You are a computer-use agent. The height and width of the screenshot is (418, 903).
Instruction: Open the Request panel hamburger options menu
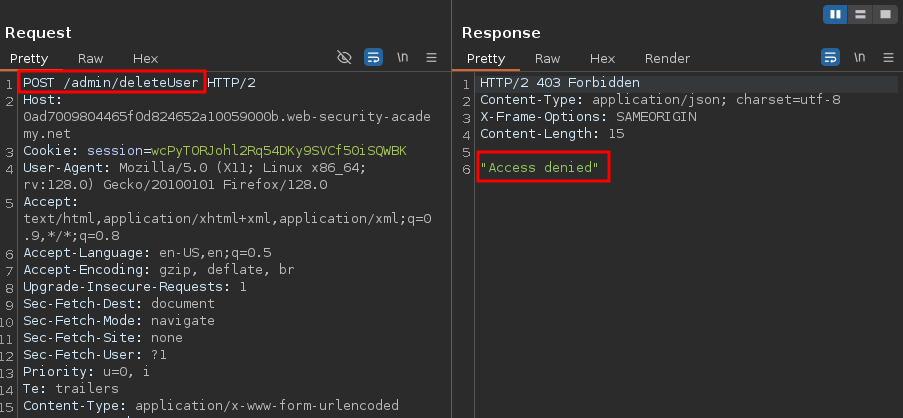pos(432,58)
